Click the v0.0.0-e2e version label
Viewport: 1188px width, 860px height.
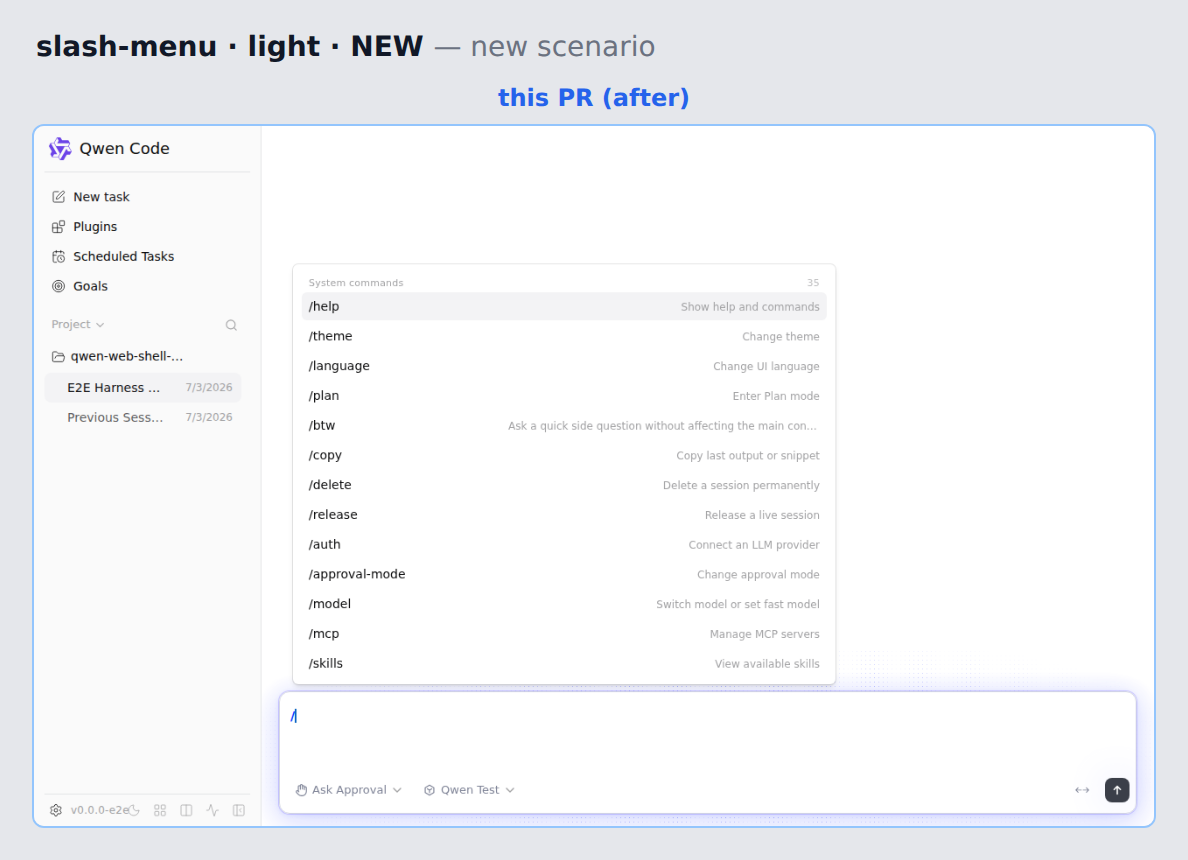[100, 810]
